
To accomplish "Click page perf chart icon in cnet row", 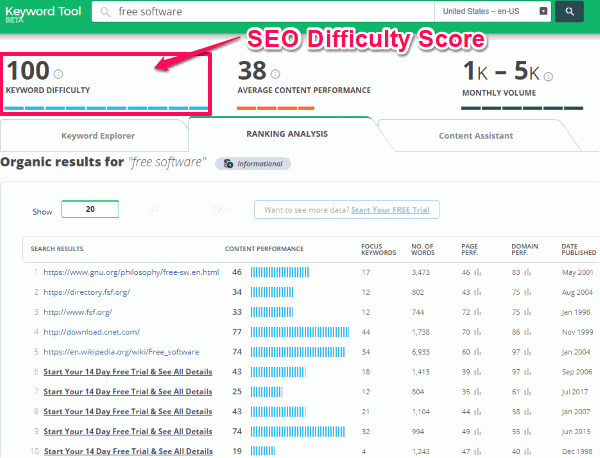I will [478, 332].
